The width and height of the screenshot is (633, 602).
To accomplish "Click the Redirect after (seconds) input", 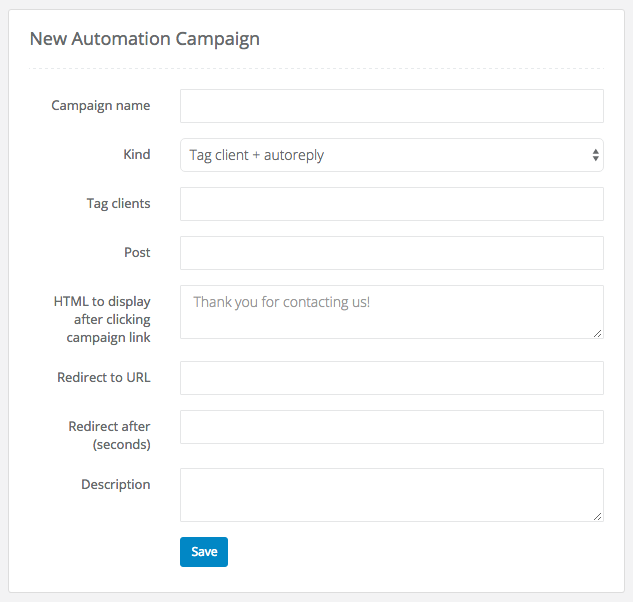I will pyautogui.click(x=391, y=426).
